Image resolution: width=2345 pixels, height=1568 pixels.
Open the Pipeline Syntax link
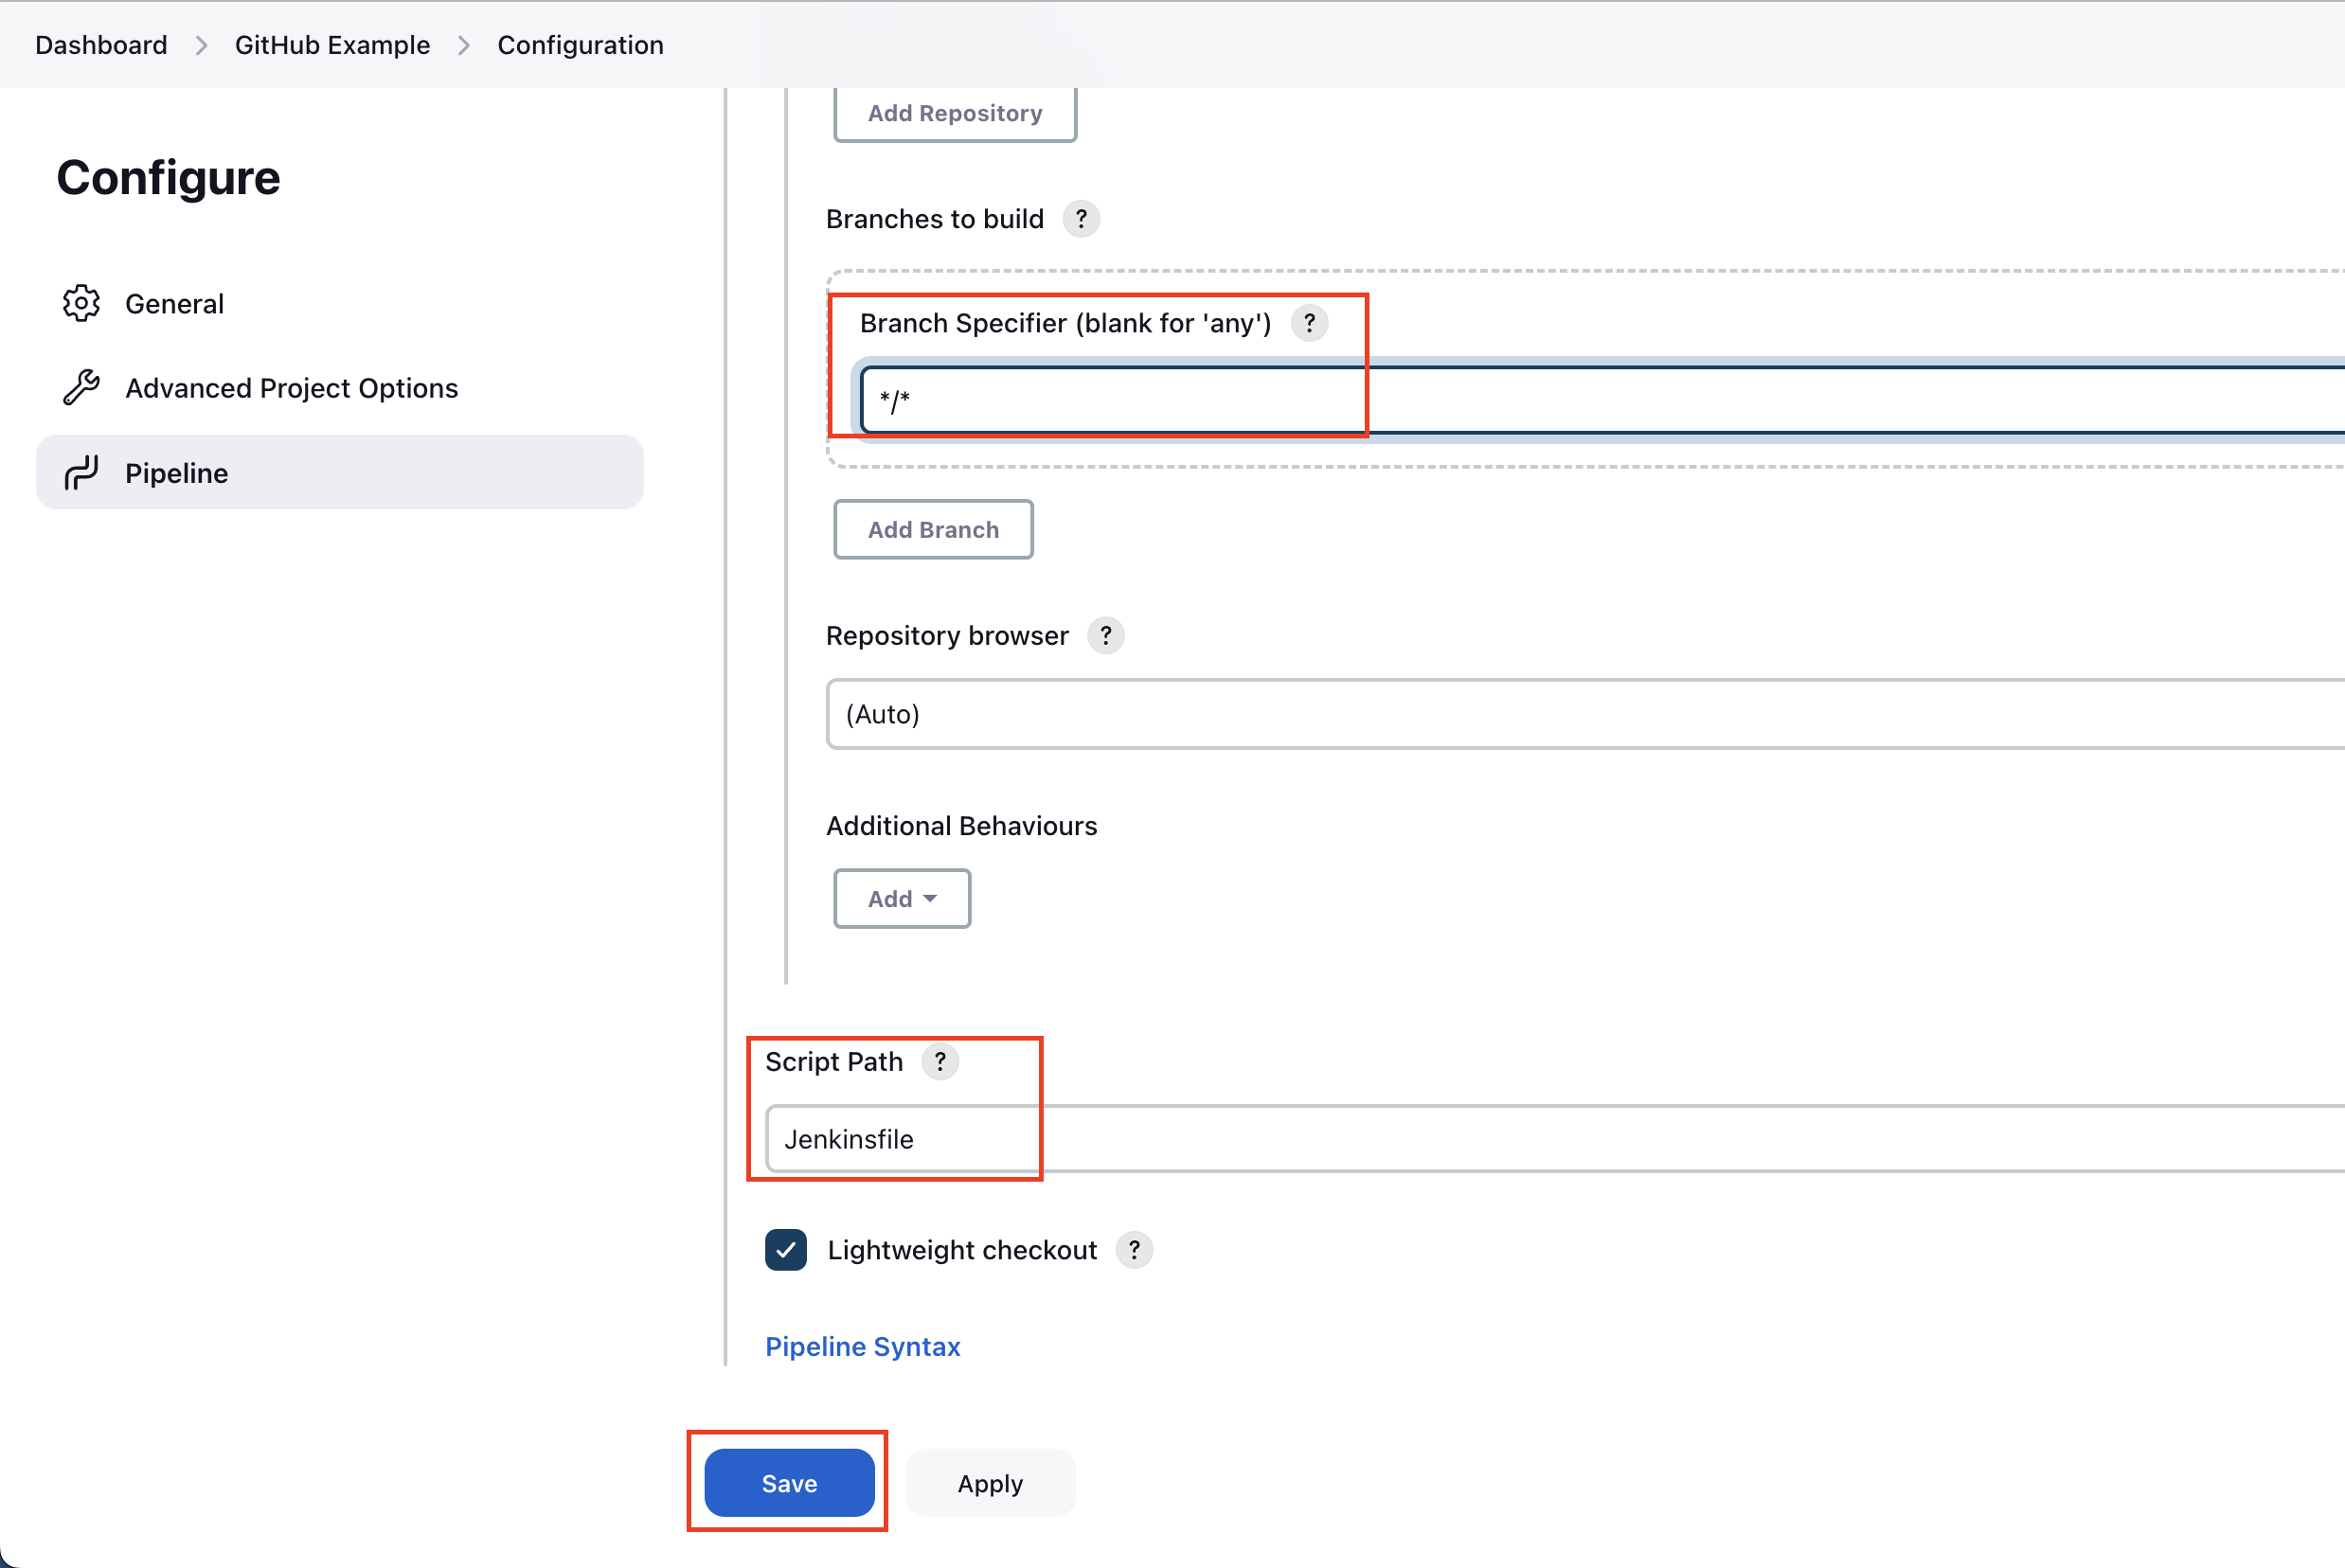862,1346
